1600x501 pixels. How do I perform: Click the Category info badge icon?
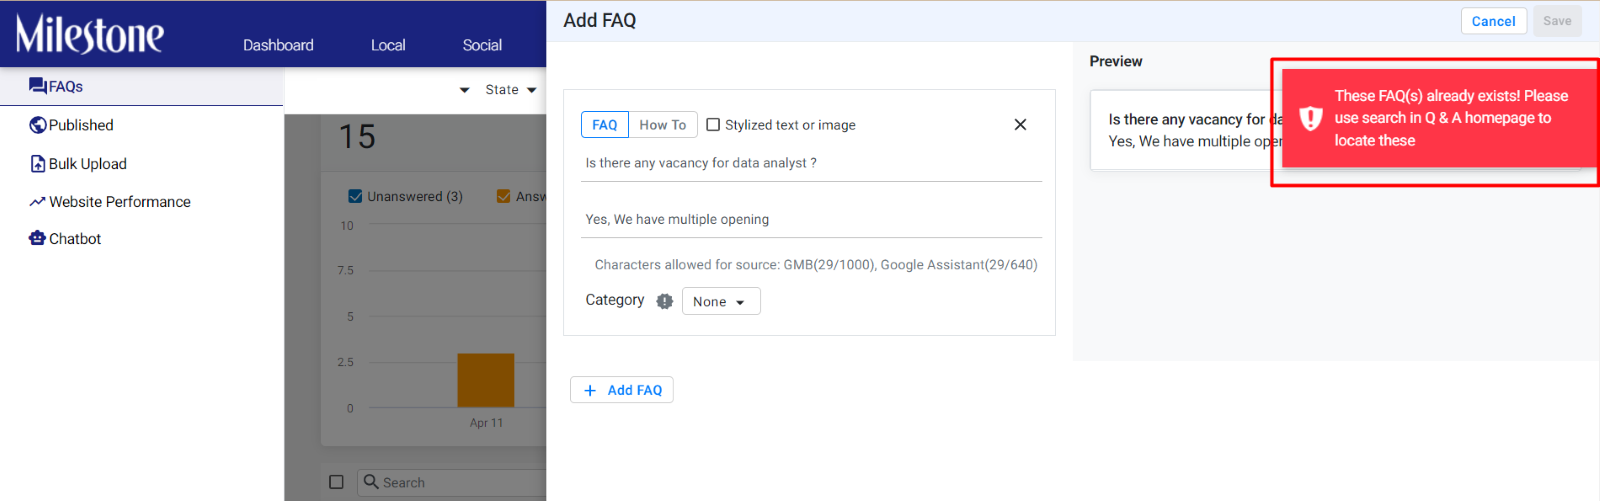click(x=665, y=301)
